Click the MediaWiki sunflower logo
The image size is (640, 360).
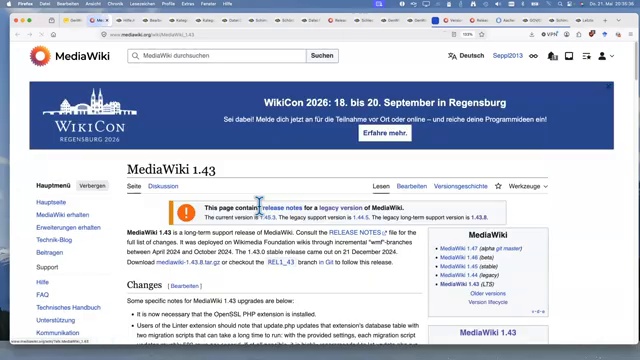[40, 56]
